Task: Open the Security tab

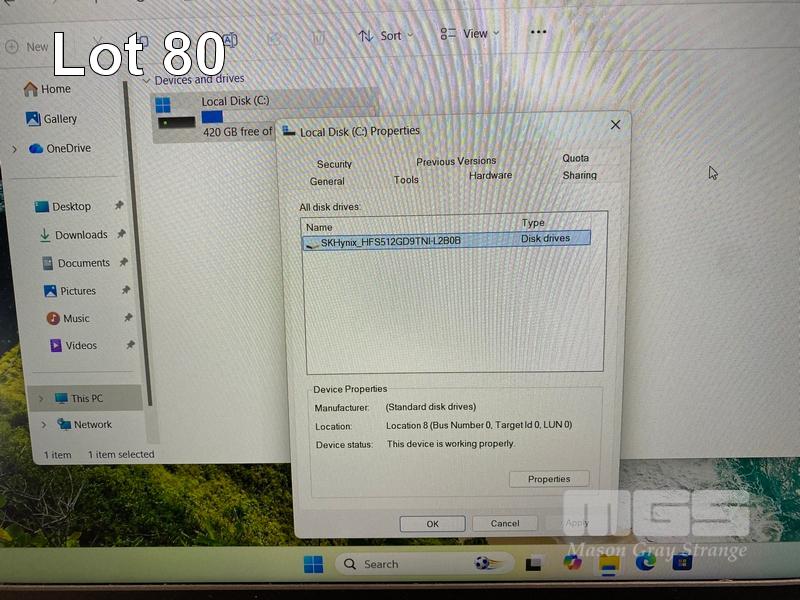Action: pos(334,164)
